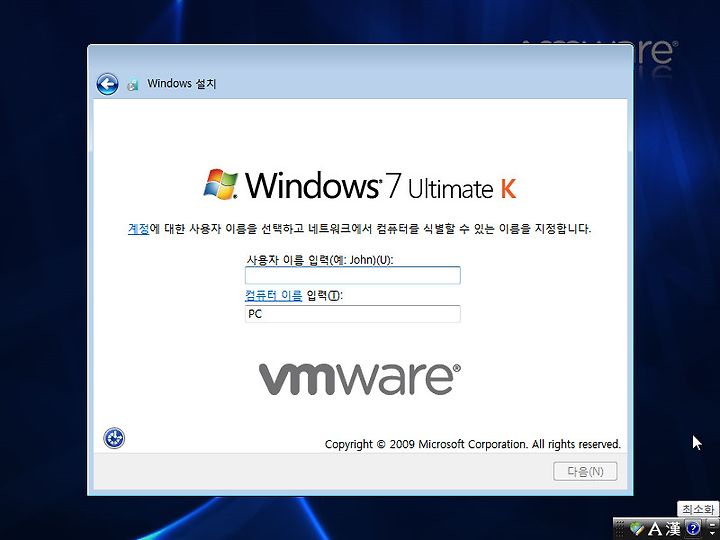
Task: Click the Copyright © 2009 Microsoft Corporation text
Action: pyautogui.click(x=472, y=444)
